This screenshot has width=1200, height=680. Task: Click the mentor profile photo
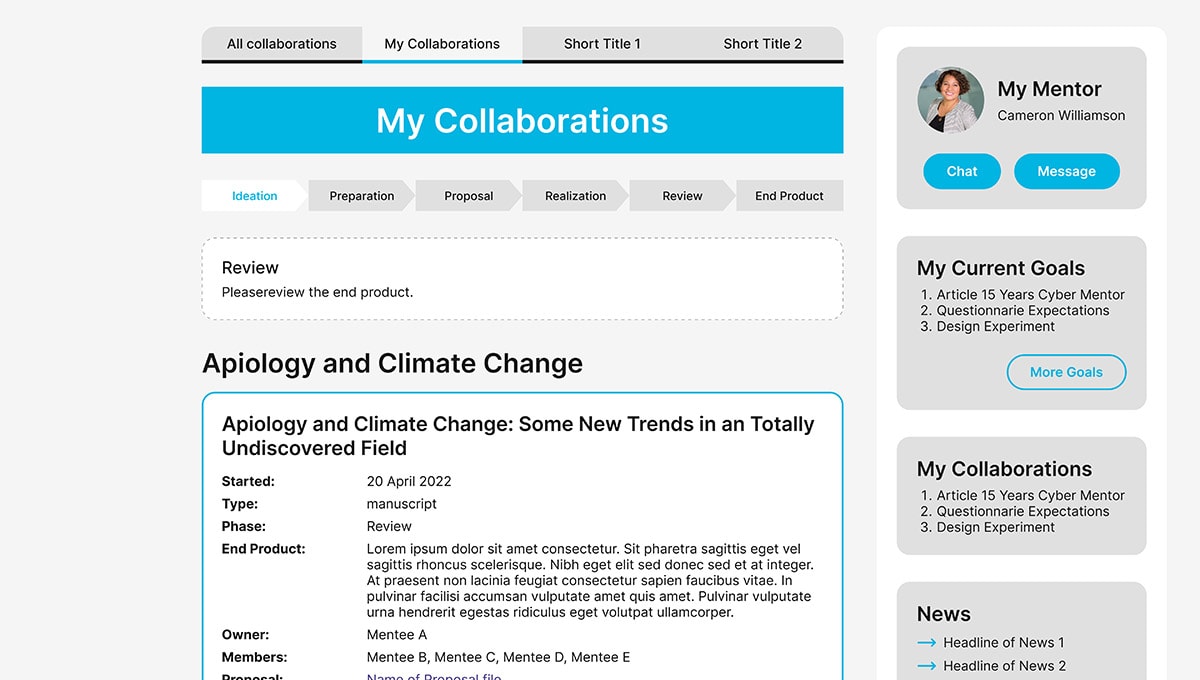coord(951,100)
